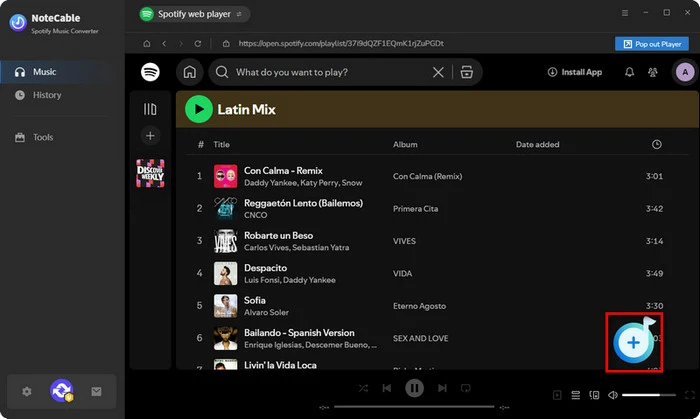Go to Spotify Home
The image size is (700, 419).
click(190, 72)
